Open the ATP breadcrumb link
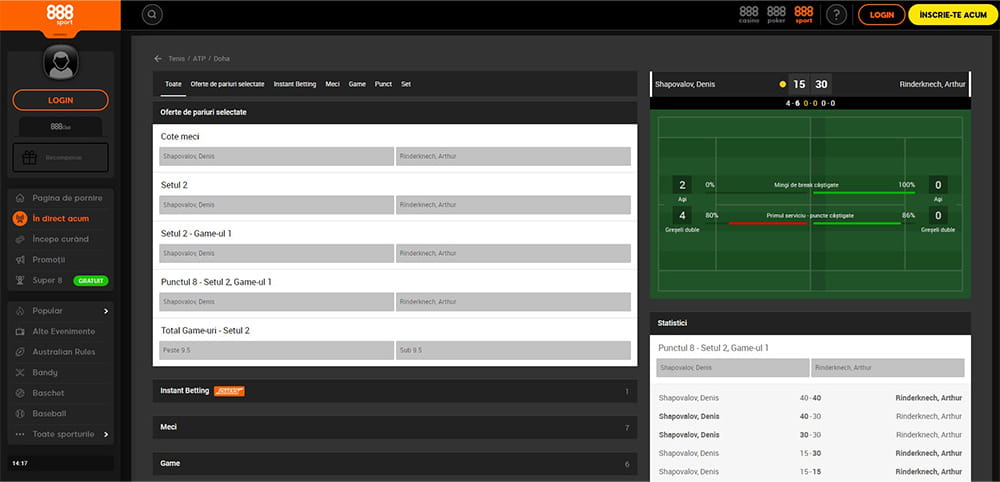The width and height of the screenshot is (1000, 482). tap(199, 59)
